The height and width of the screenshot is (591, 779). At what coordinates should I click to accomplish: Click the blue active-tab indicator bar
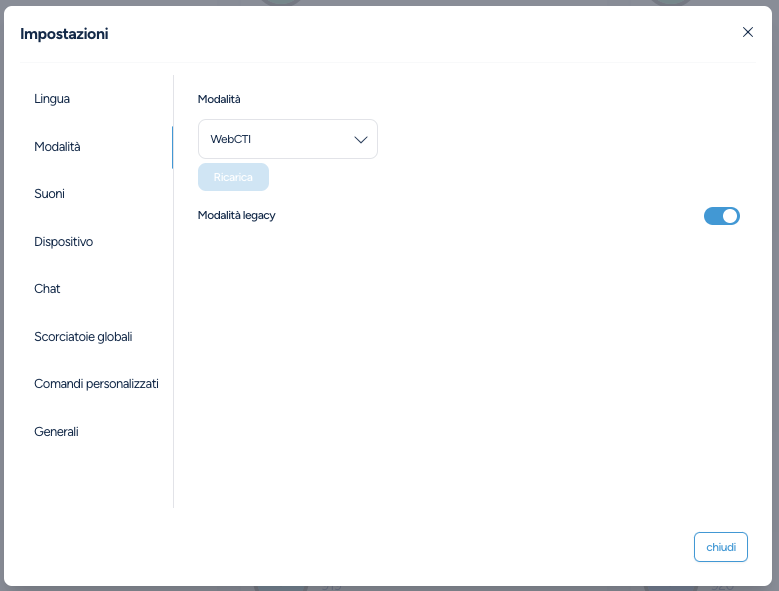tap(172, 146)
